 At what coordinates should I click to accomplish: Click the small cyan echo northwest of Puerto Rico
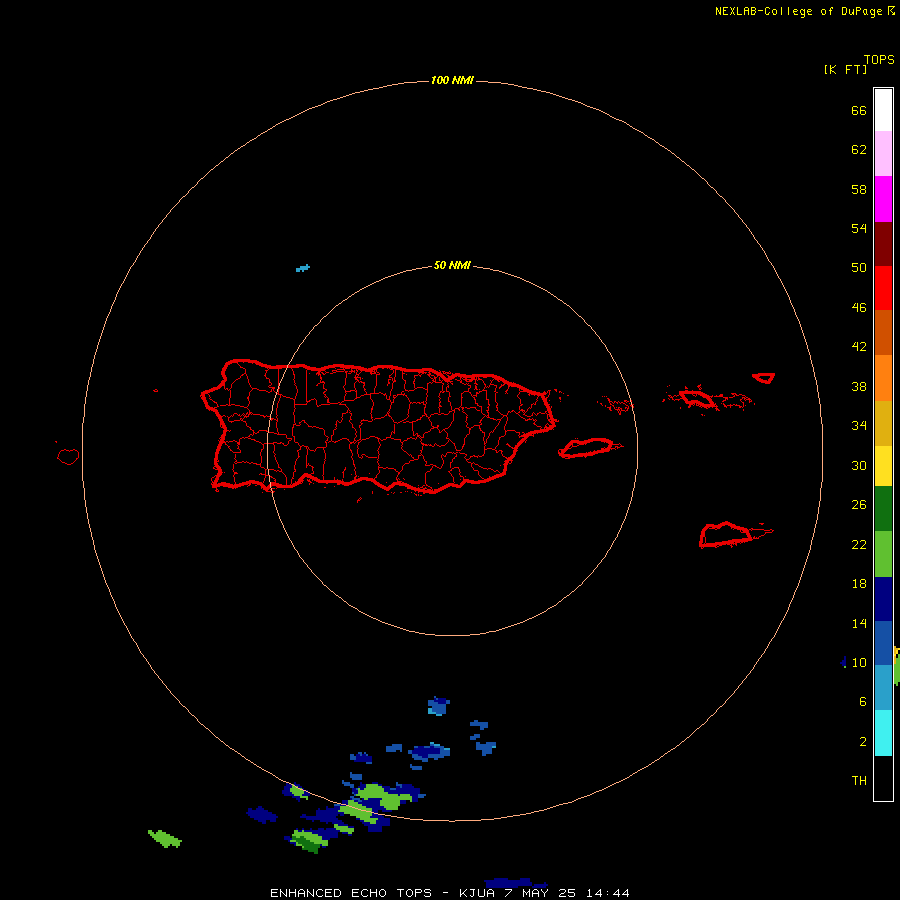pyautogui.click(x=302, y=268)
